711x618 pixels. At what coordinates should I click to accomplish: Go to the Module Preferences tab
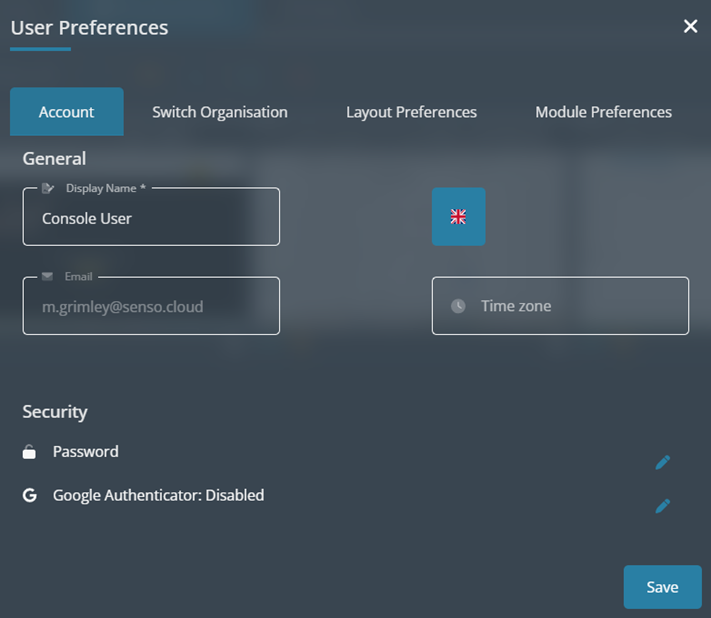coord(603,112)
